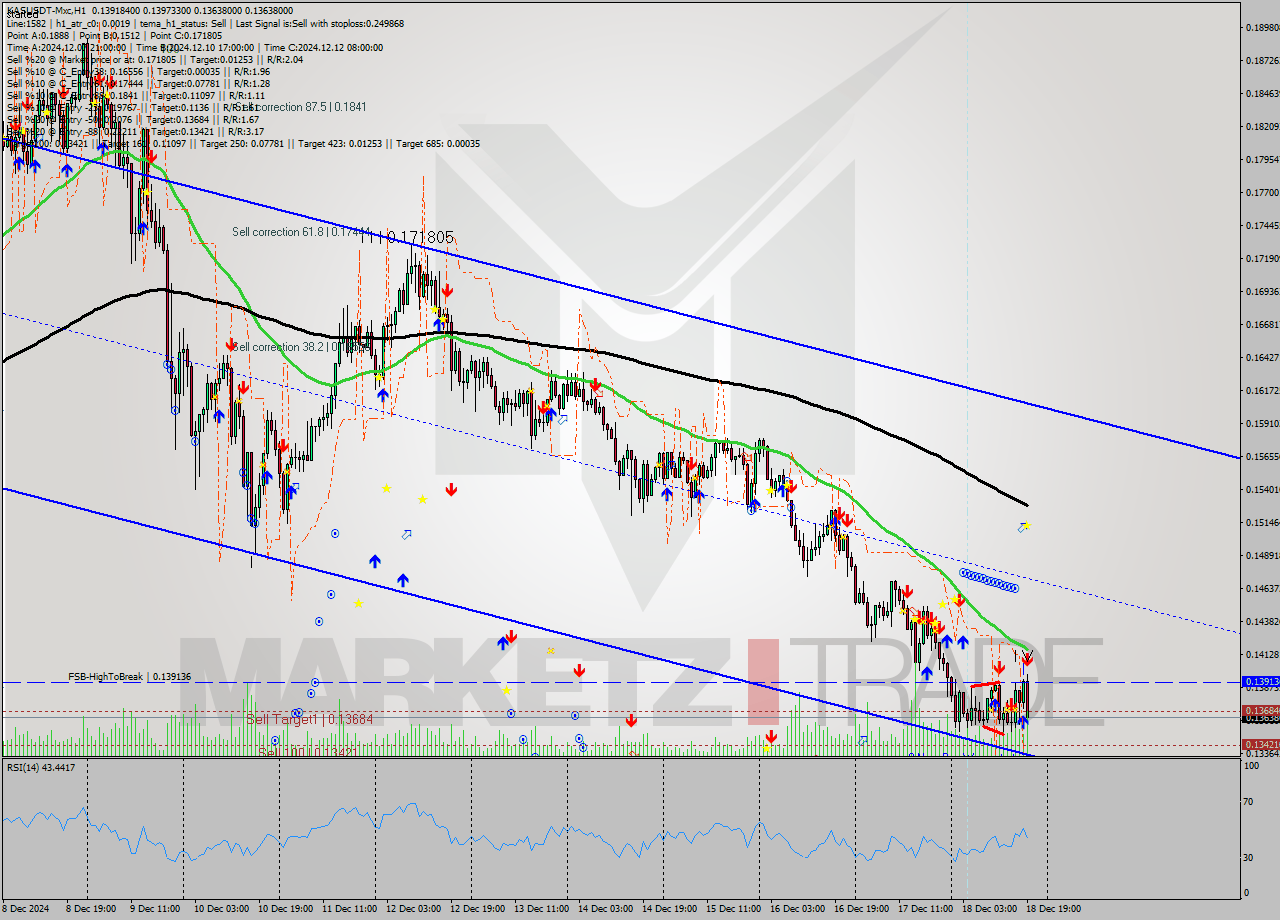
Task: Click the 0.17700 price axis value
Action: pos(1261,192)
